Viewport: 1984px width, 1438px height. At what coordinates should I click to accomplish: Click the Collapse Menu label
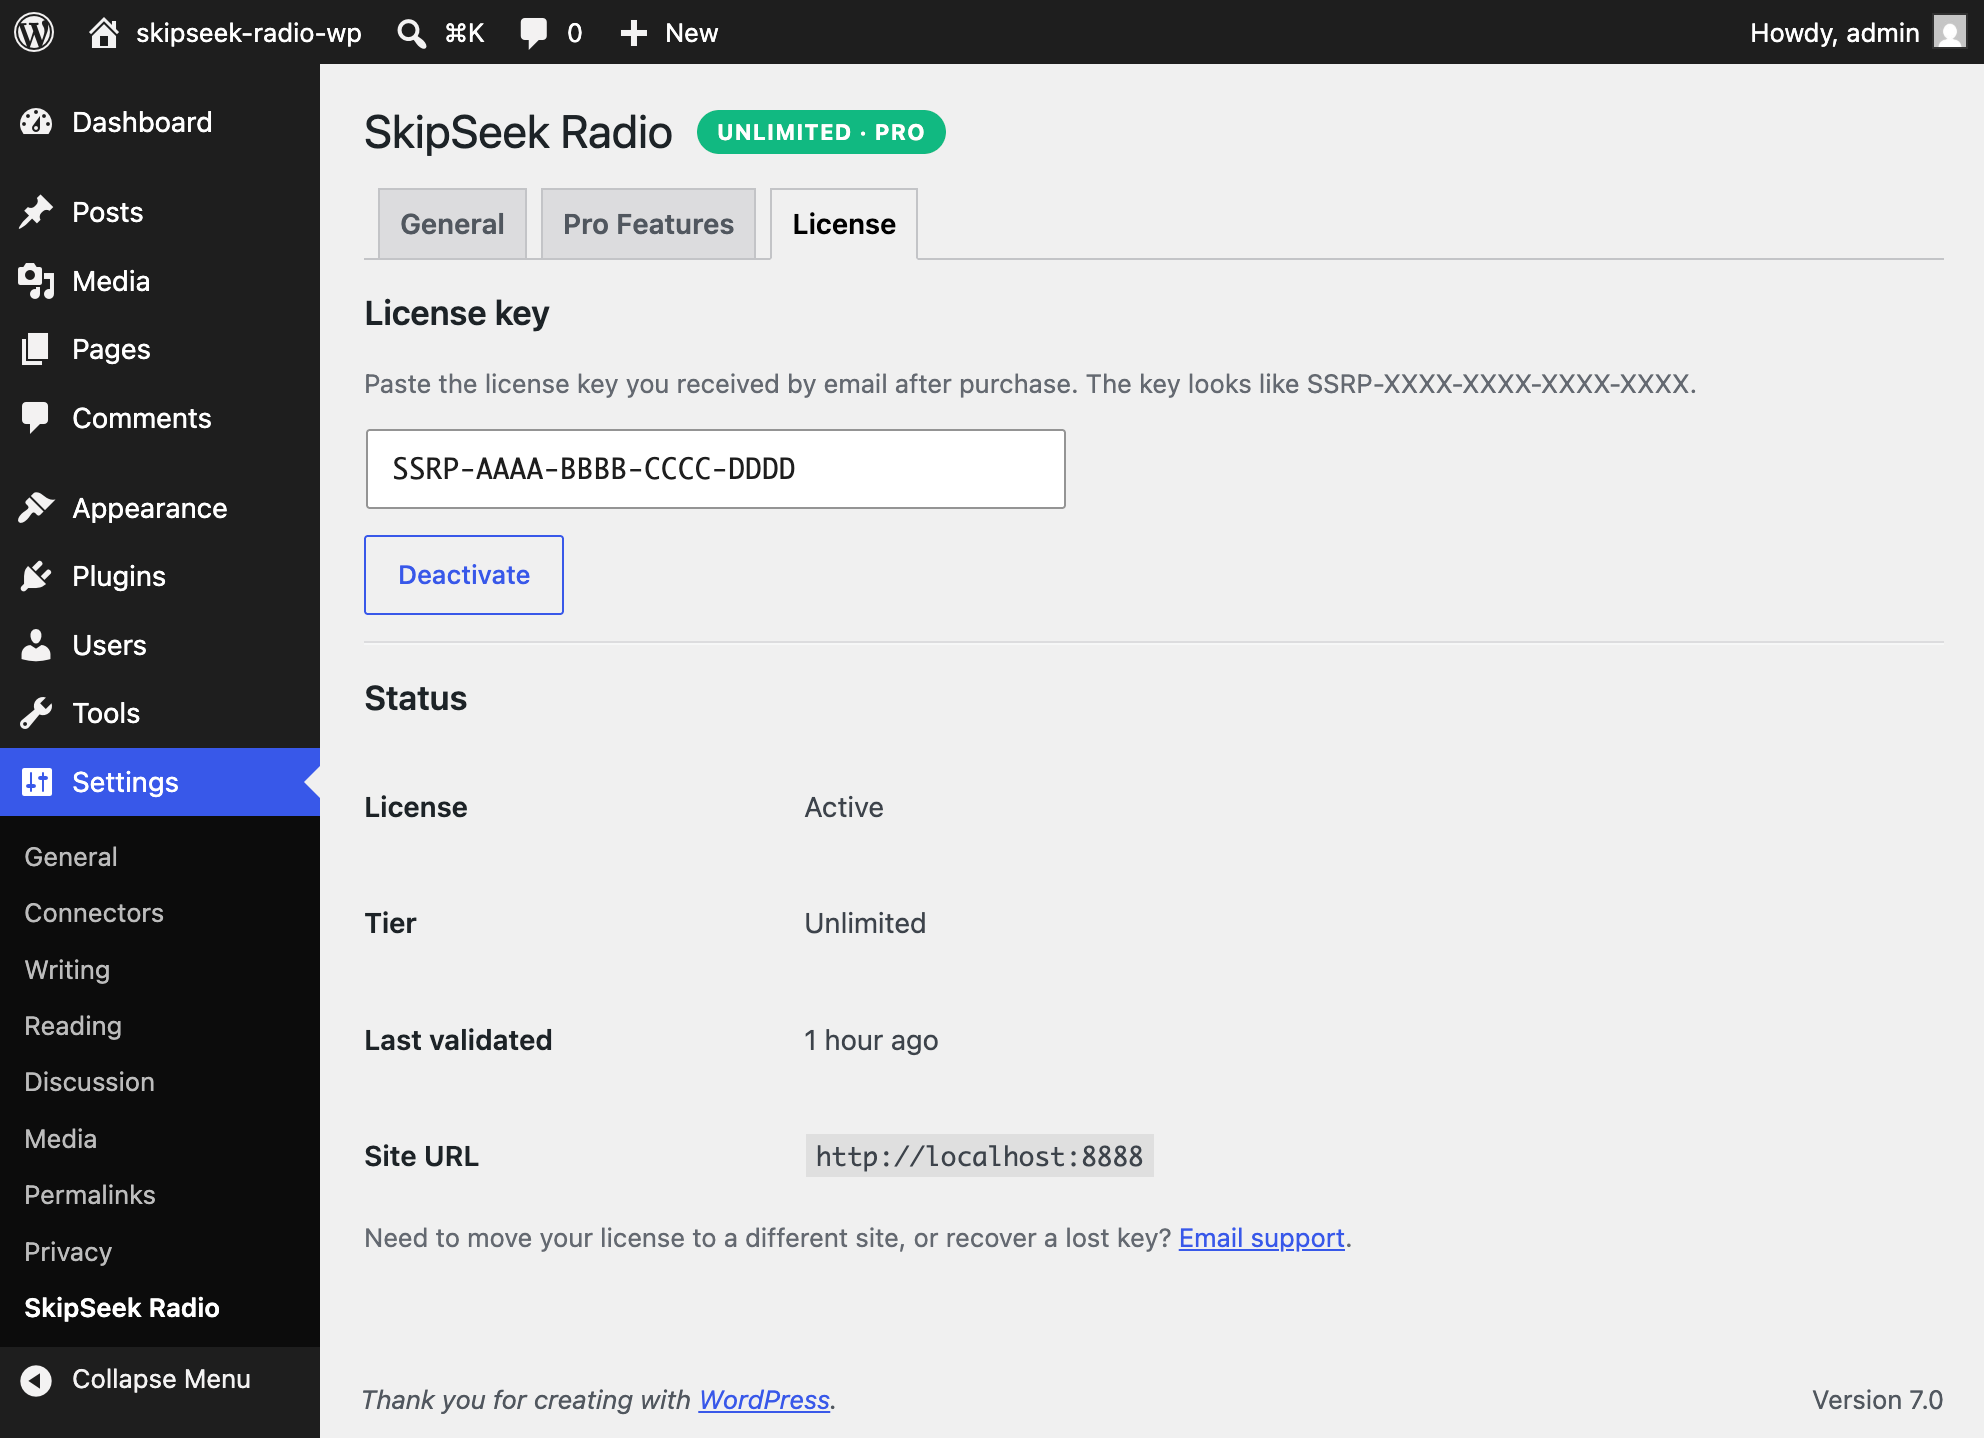click(161, 1379)
